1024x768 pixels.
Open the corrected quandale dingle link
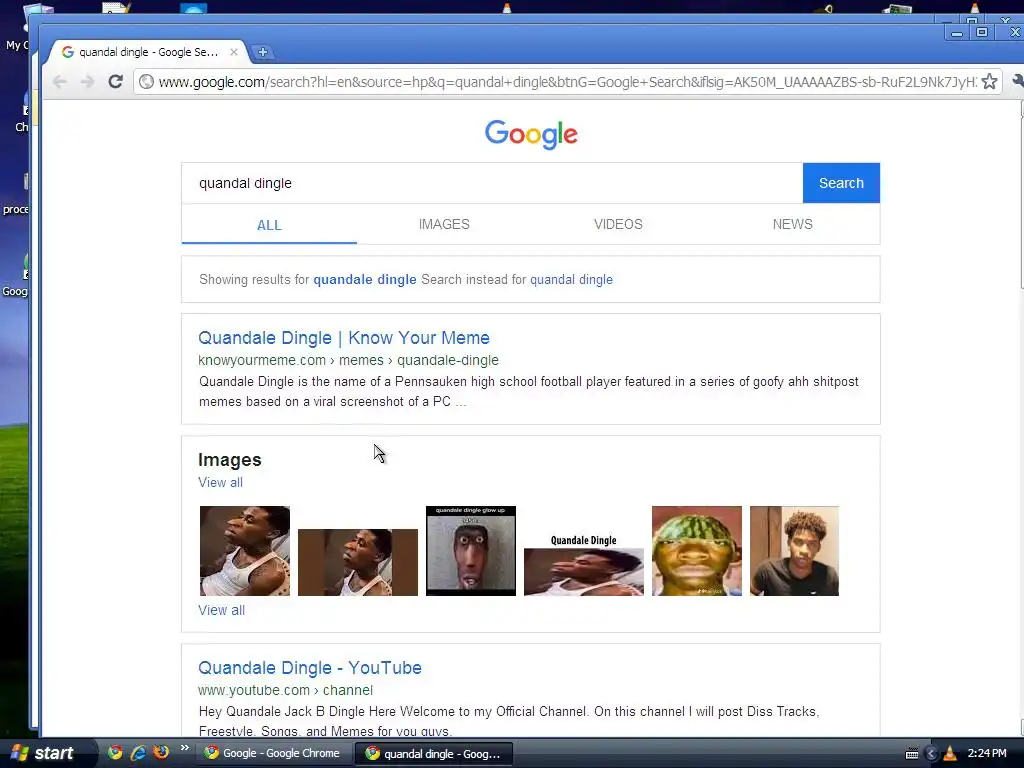[x=364, y=280]
